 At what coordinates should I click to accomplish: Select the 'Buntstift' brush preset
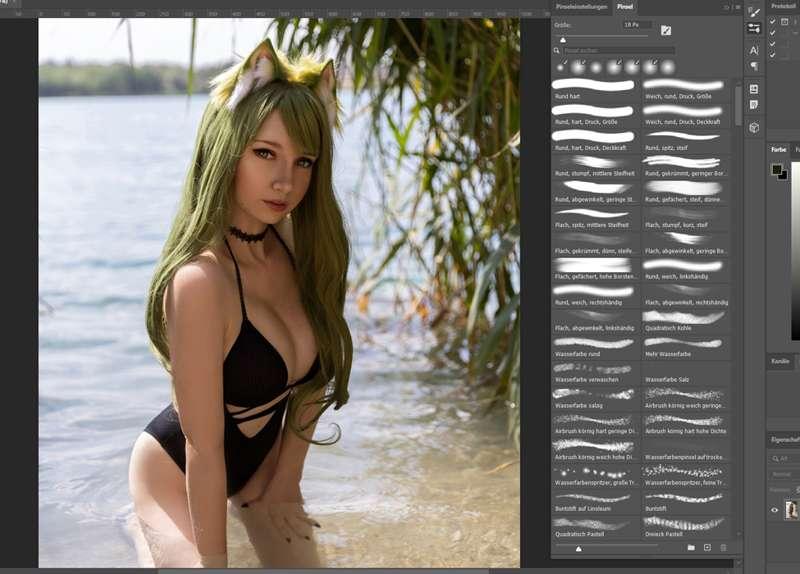[x=685, y=502]
